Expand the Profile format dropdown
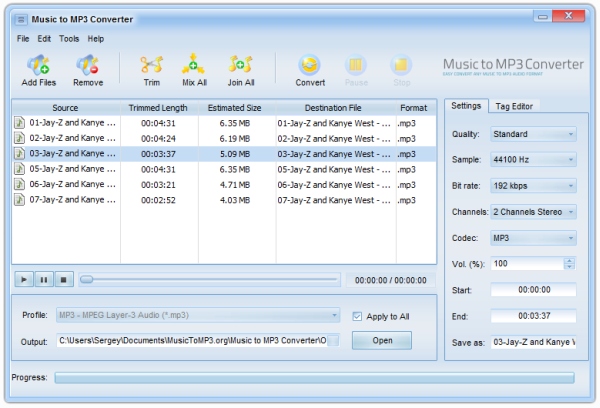The image size is (600, 408). (x=198, y=315)
